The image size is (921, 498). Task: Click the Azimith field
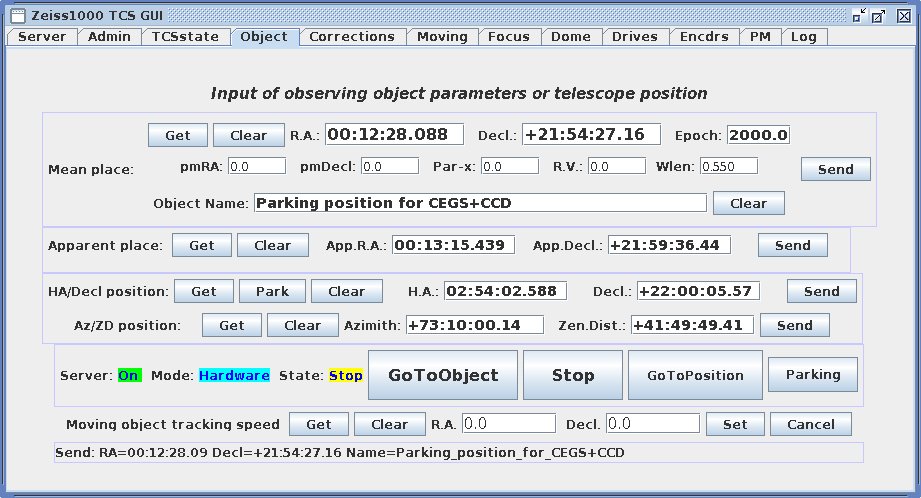(475, 325)
